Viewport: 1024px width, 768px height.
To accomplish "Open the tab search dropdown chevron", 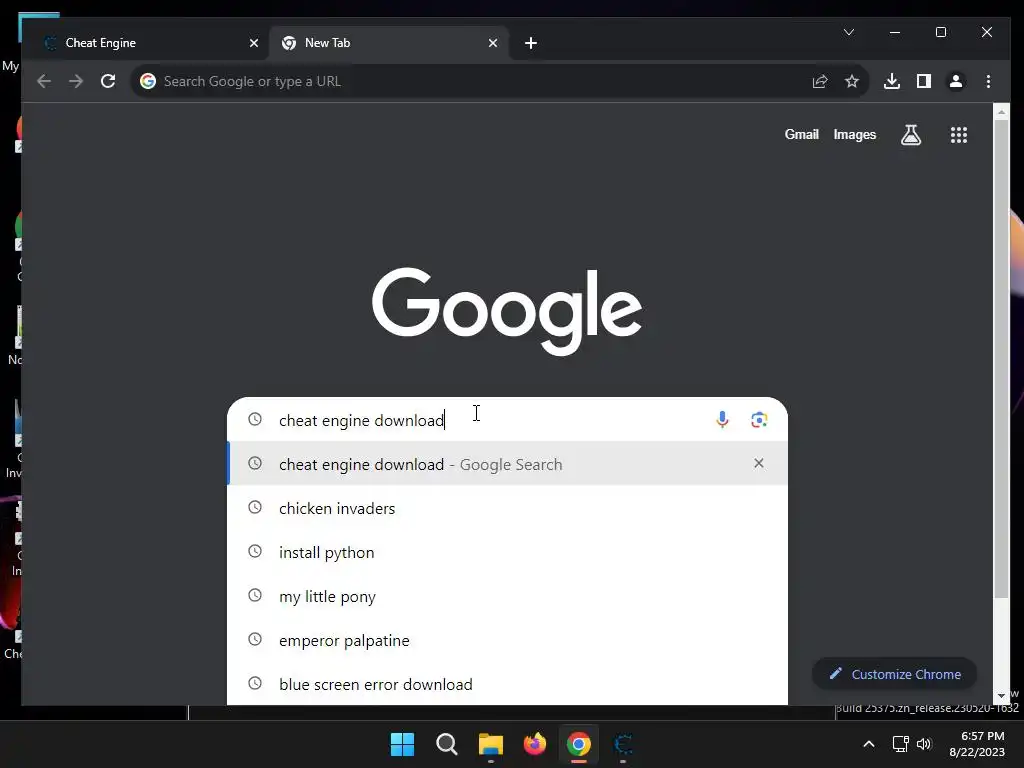I will [849, 32].
